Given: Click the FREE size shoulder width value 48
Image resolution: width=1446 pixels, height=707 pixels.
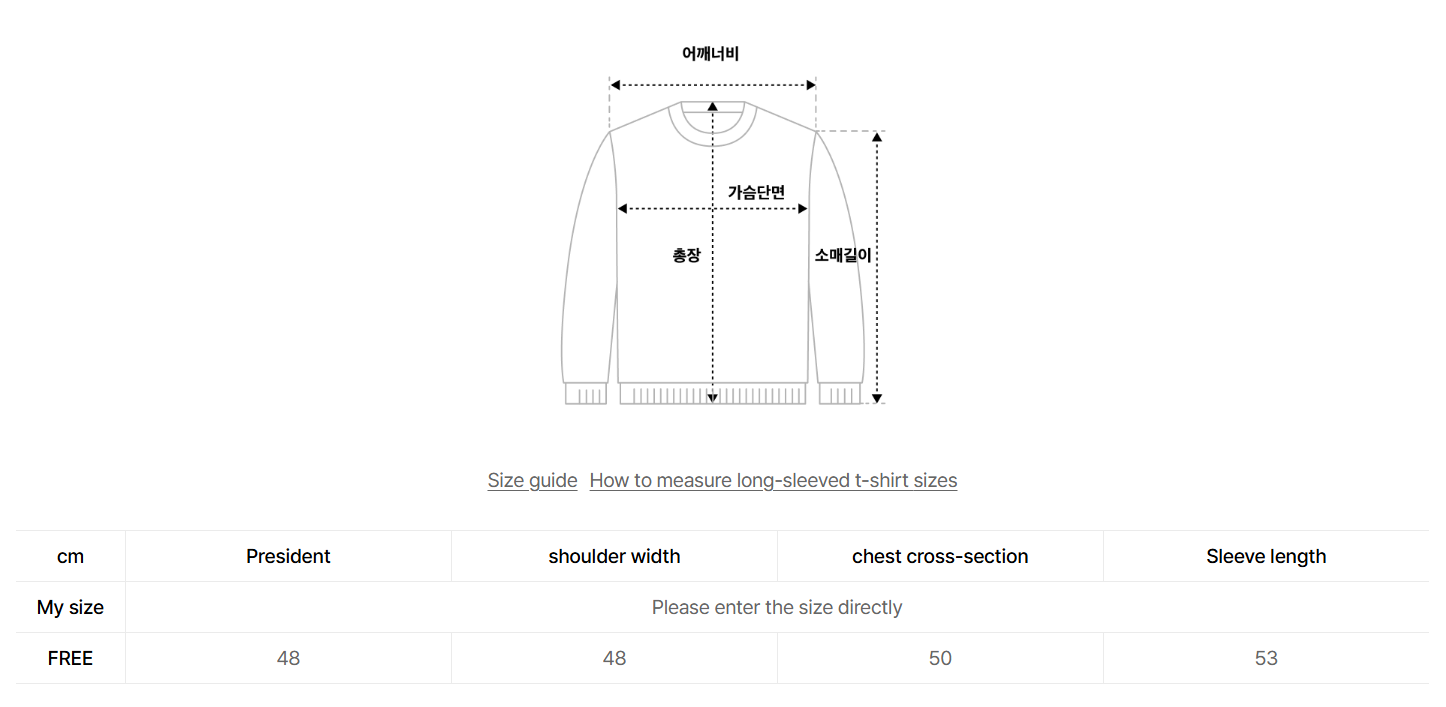Looking at the screenshot, I should (x=614, y=659).
